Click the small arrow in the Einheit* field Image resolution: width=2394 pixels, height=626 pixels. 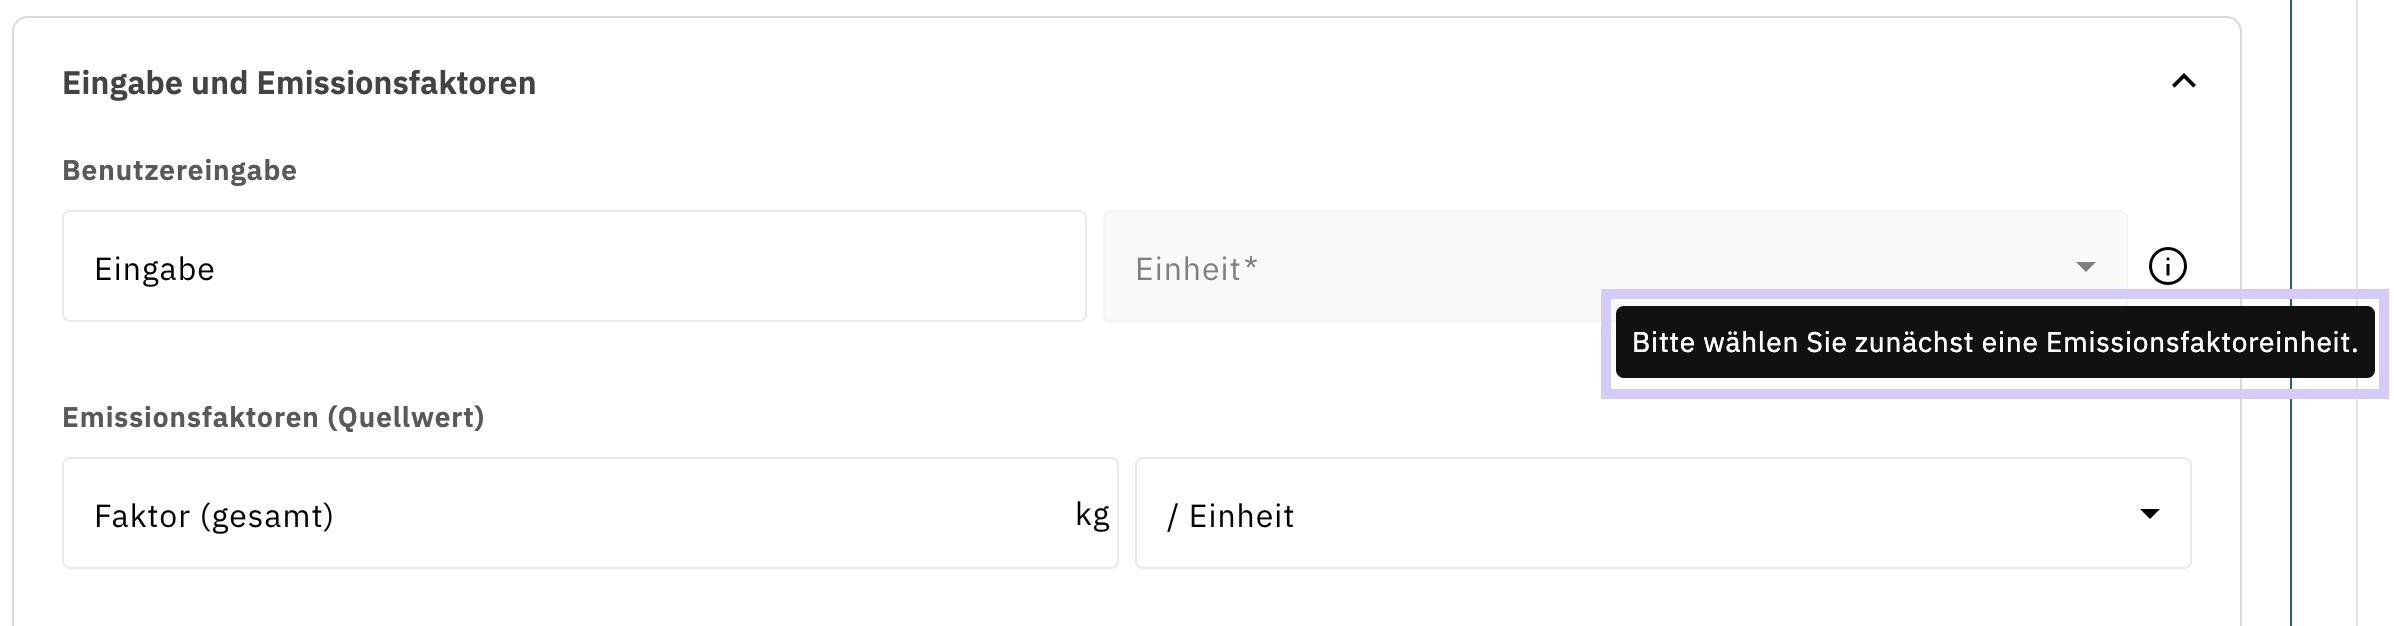(x=2085, y=267)
